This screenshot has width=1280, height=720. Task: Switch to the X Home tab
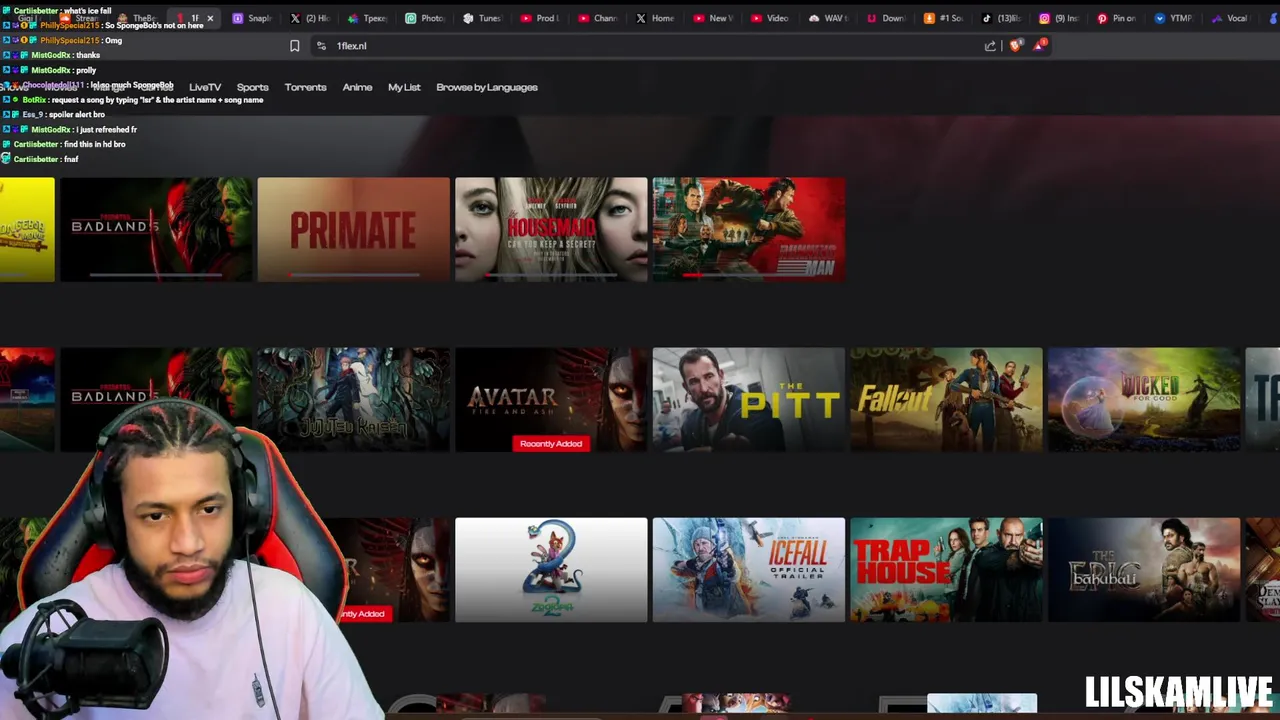tap(656, 18)
